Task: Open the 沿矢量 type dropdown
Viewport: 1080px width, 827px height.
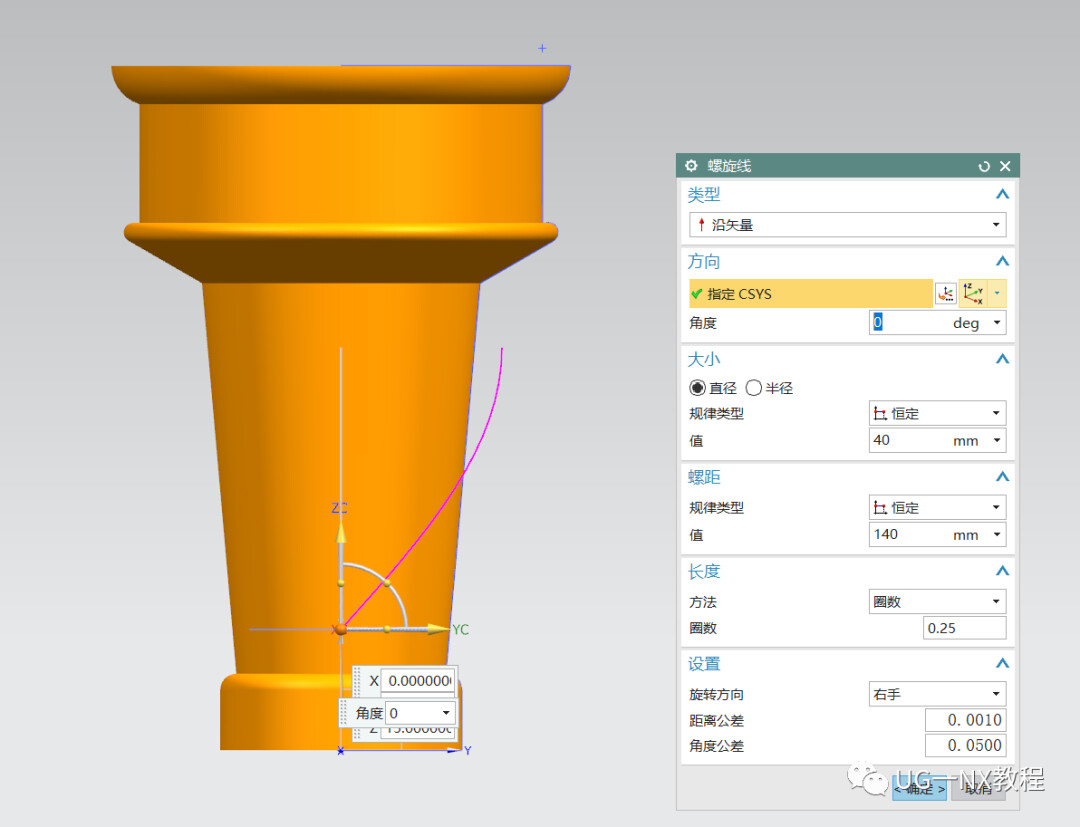Action: tap(847, 224)
